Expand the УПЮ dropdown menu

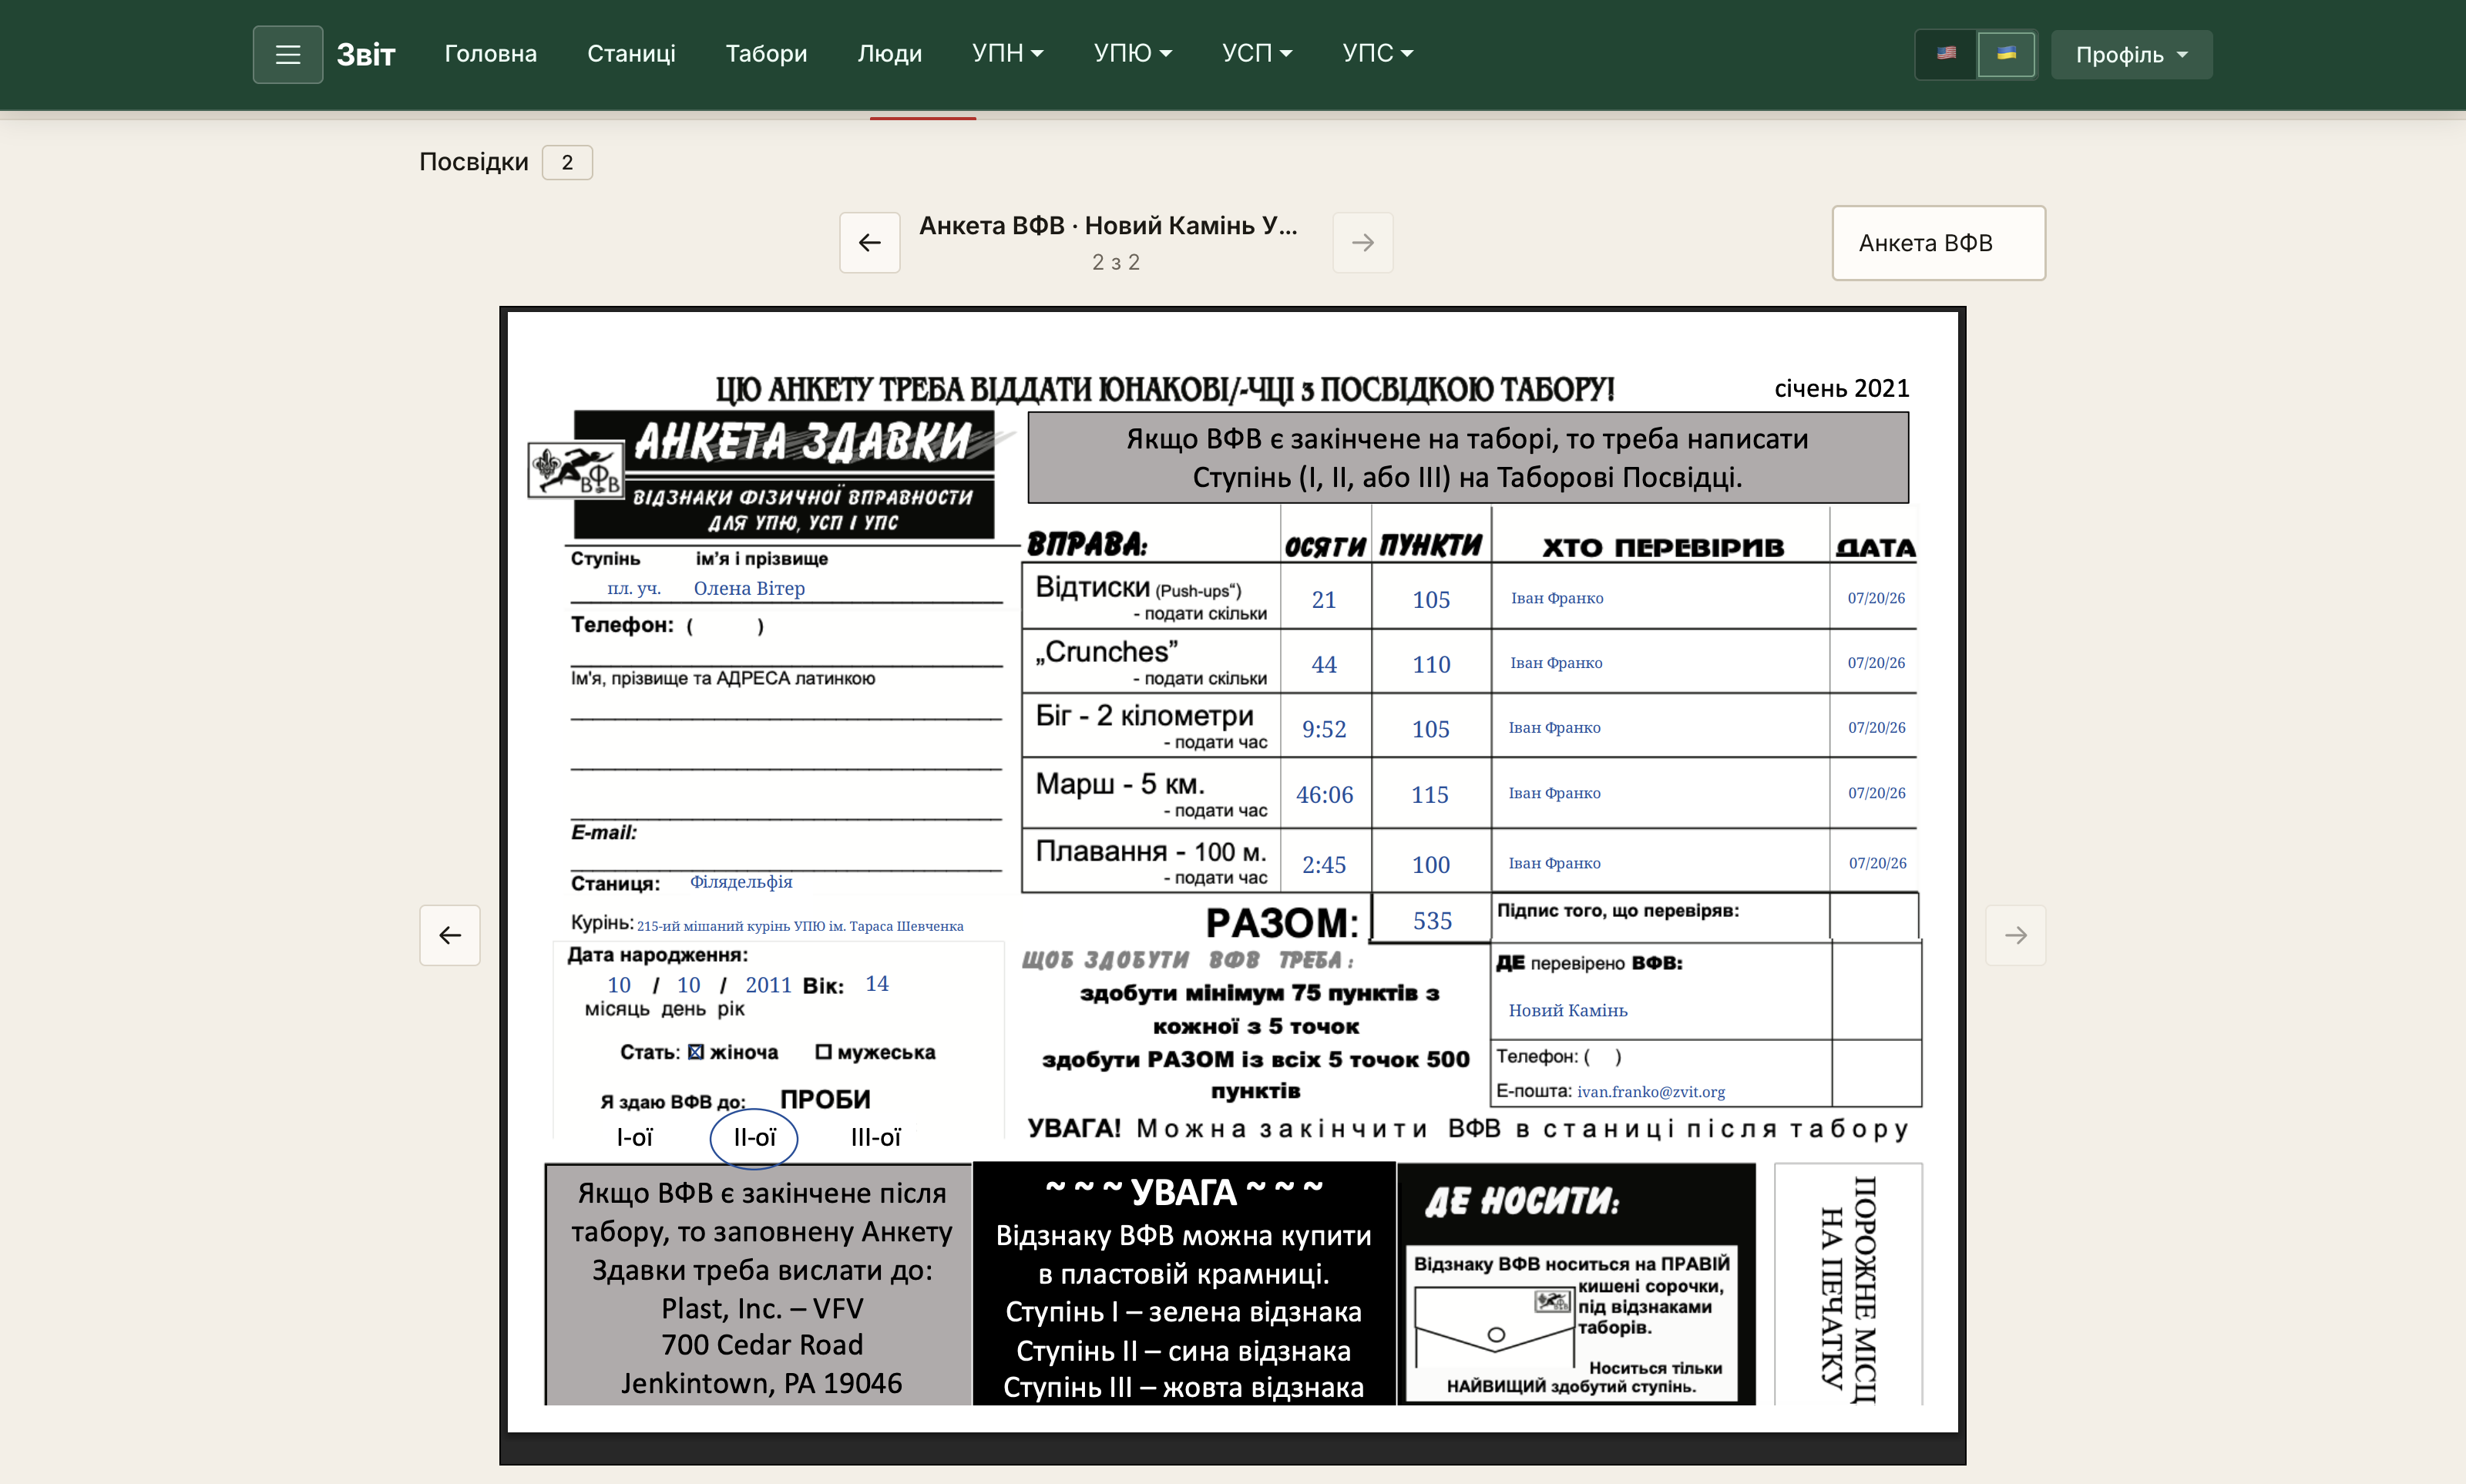1132,53
